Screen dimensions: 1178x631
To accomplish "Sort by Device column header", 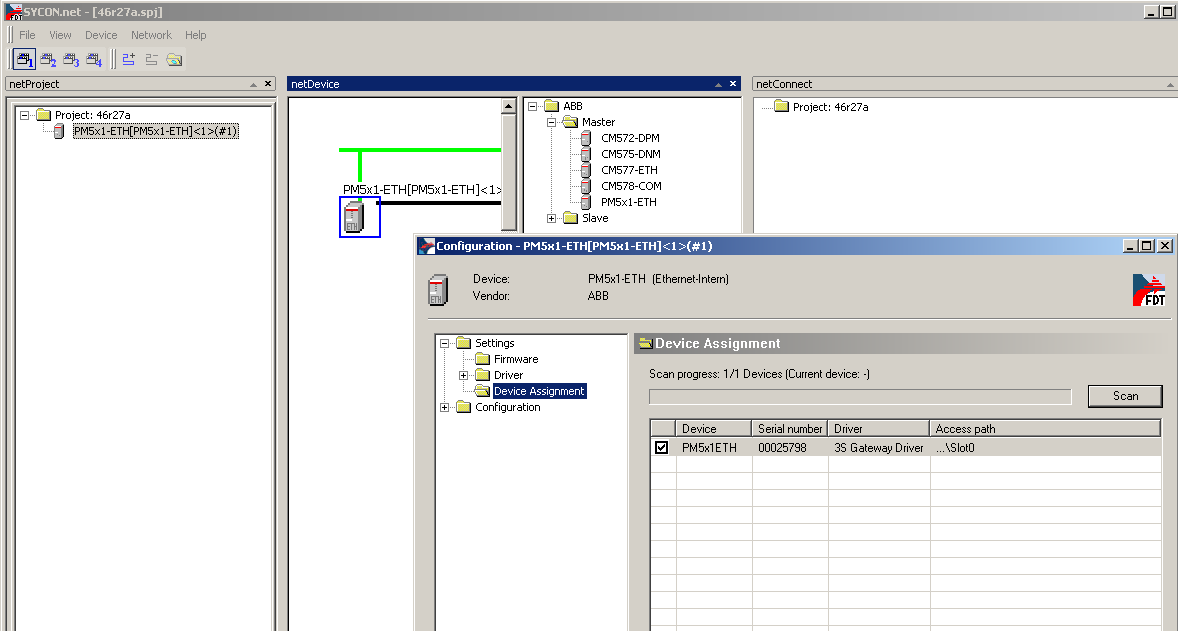I will [x=714, y=429].
